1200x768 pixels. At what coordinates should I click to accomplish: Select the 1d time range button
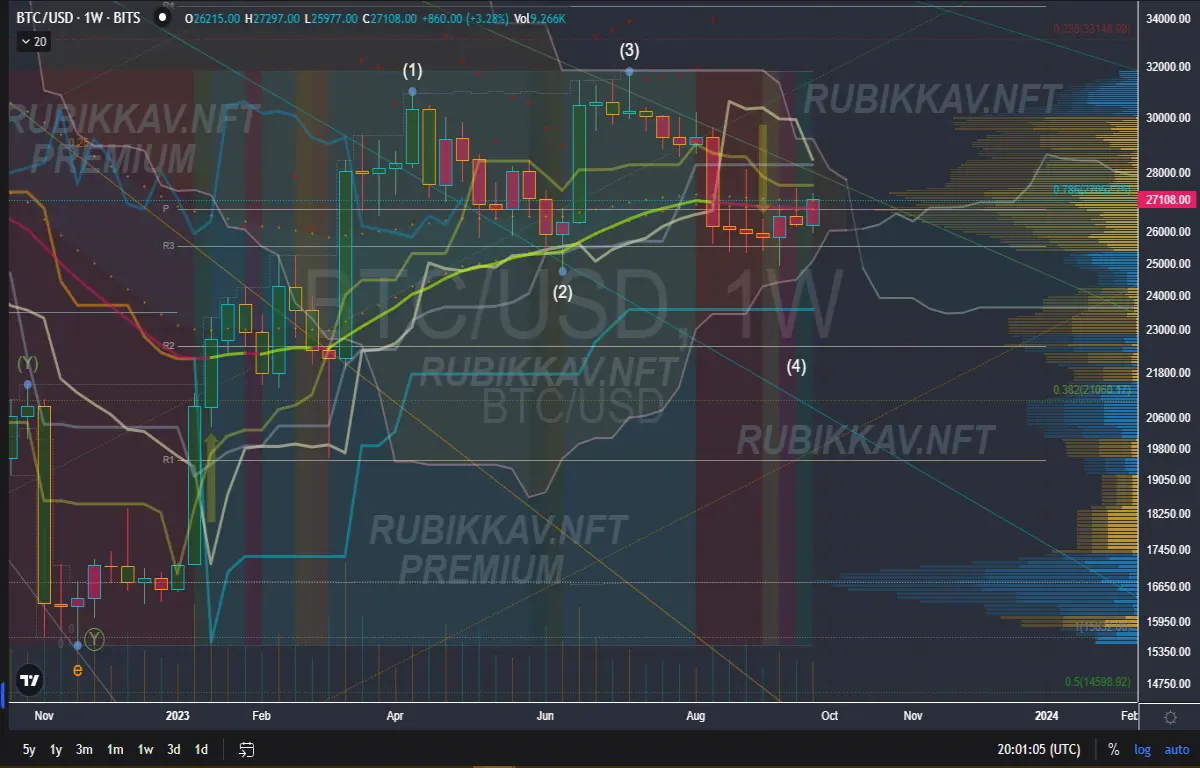[201, 749]
